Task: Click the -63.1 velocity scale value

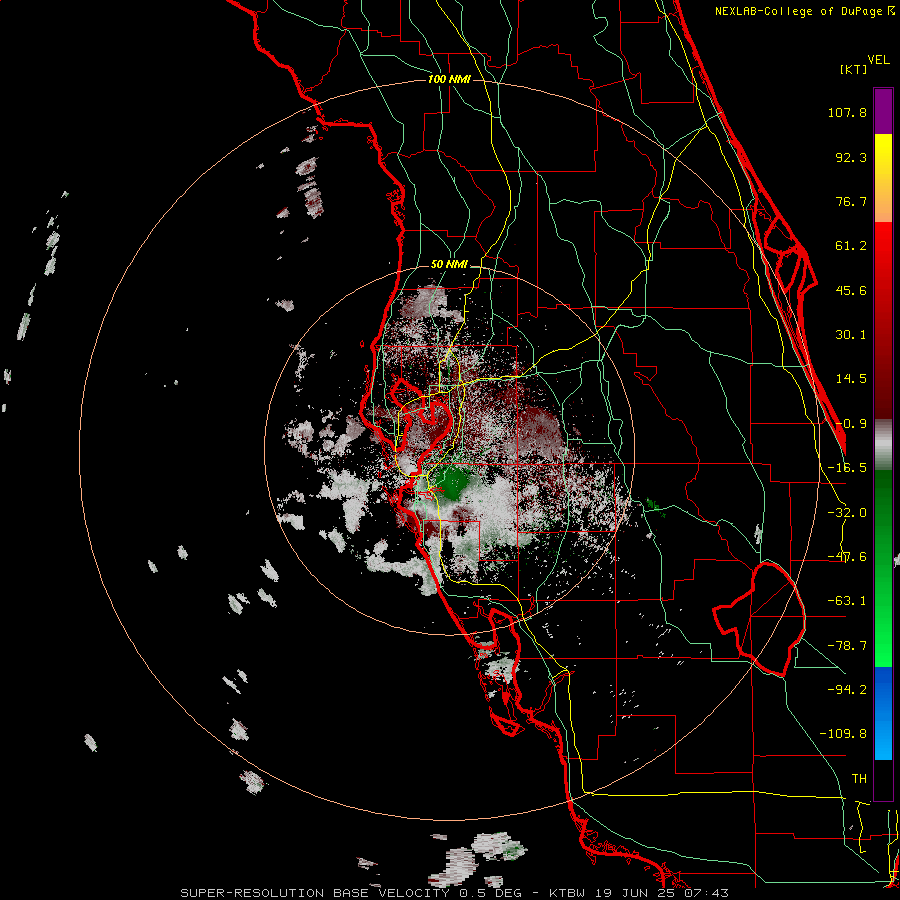Action: [x=847, y=601]
